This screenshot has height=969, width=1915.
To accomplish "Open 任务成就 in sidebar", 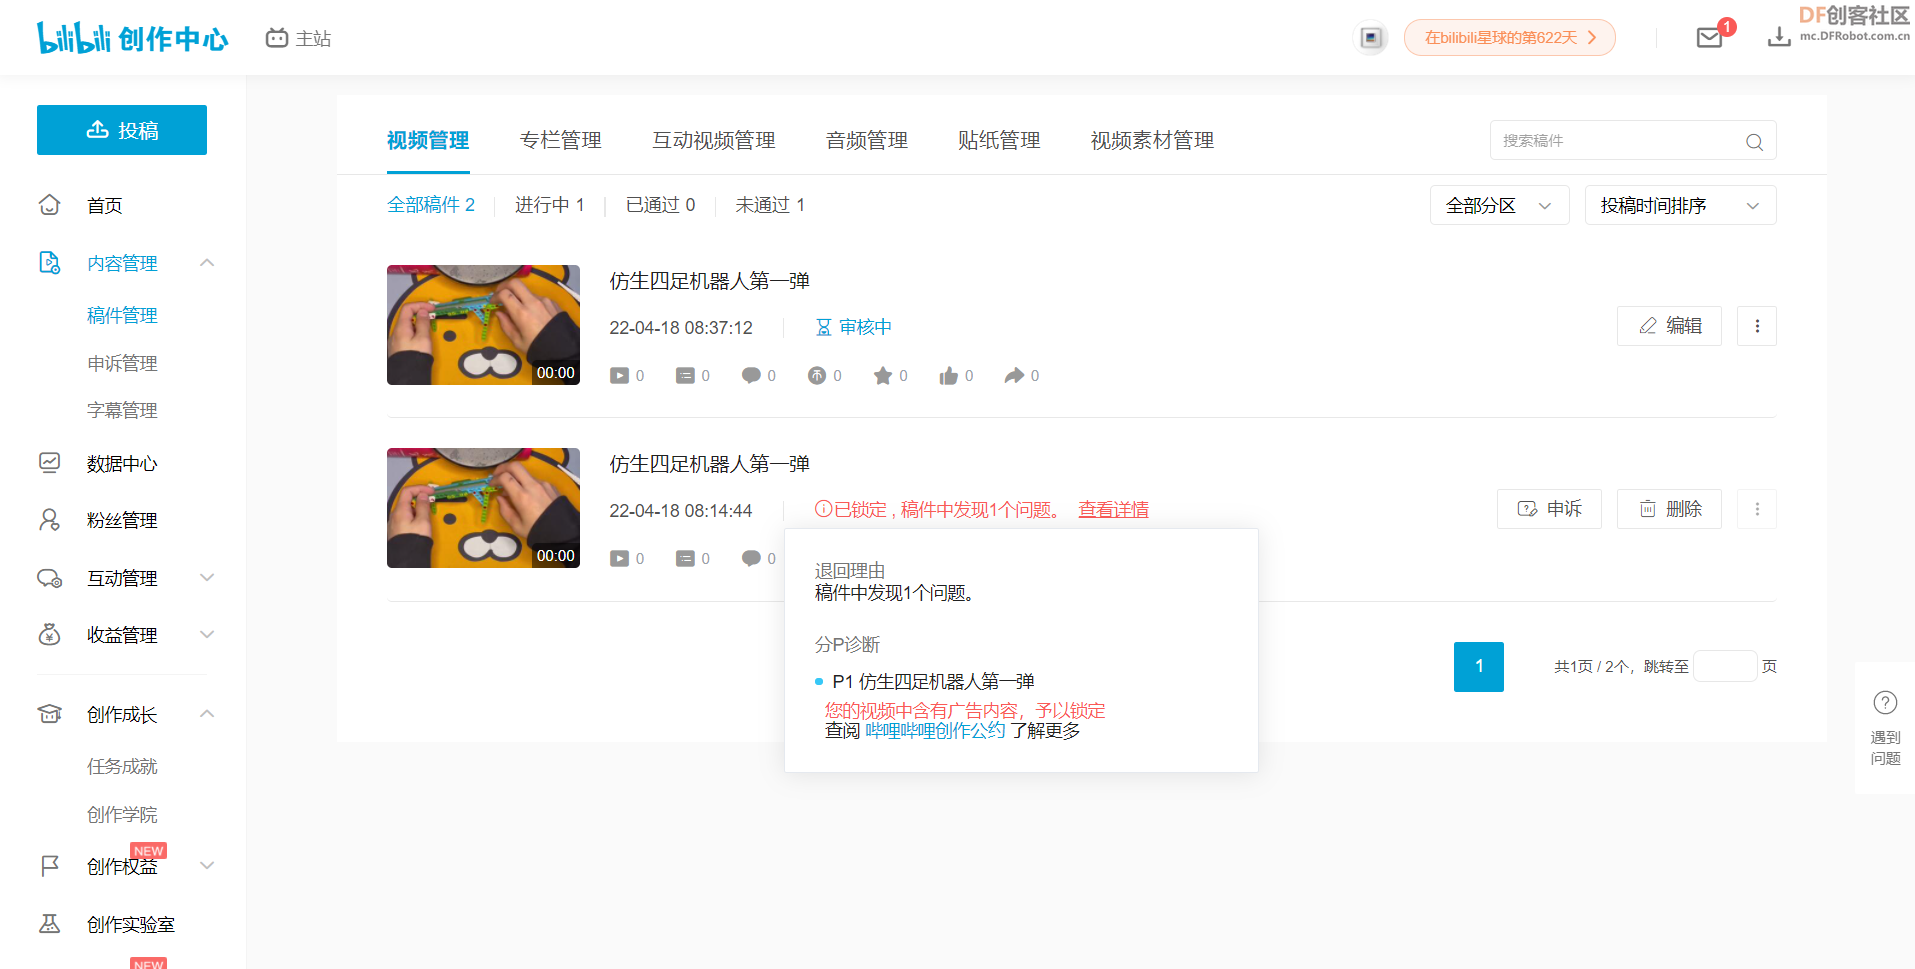I will point(122,766).
